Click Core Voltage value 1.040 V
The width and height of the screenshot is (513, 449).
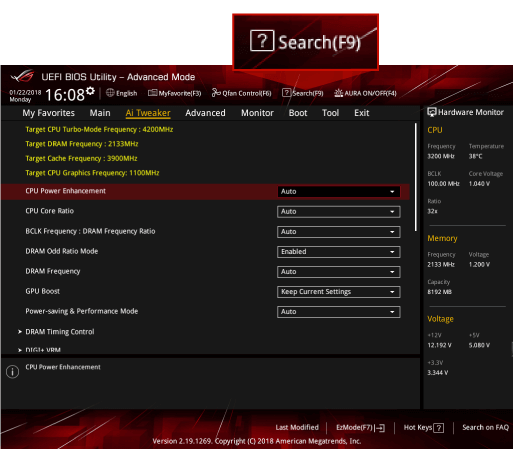coord(479,184)
